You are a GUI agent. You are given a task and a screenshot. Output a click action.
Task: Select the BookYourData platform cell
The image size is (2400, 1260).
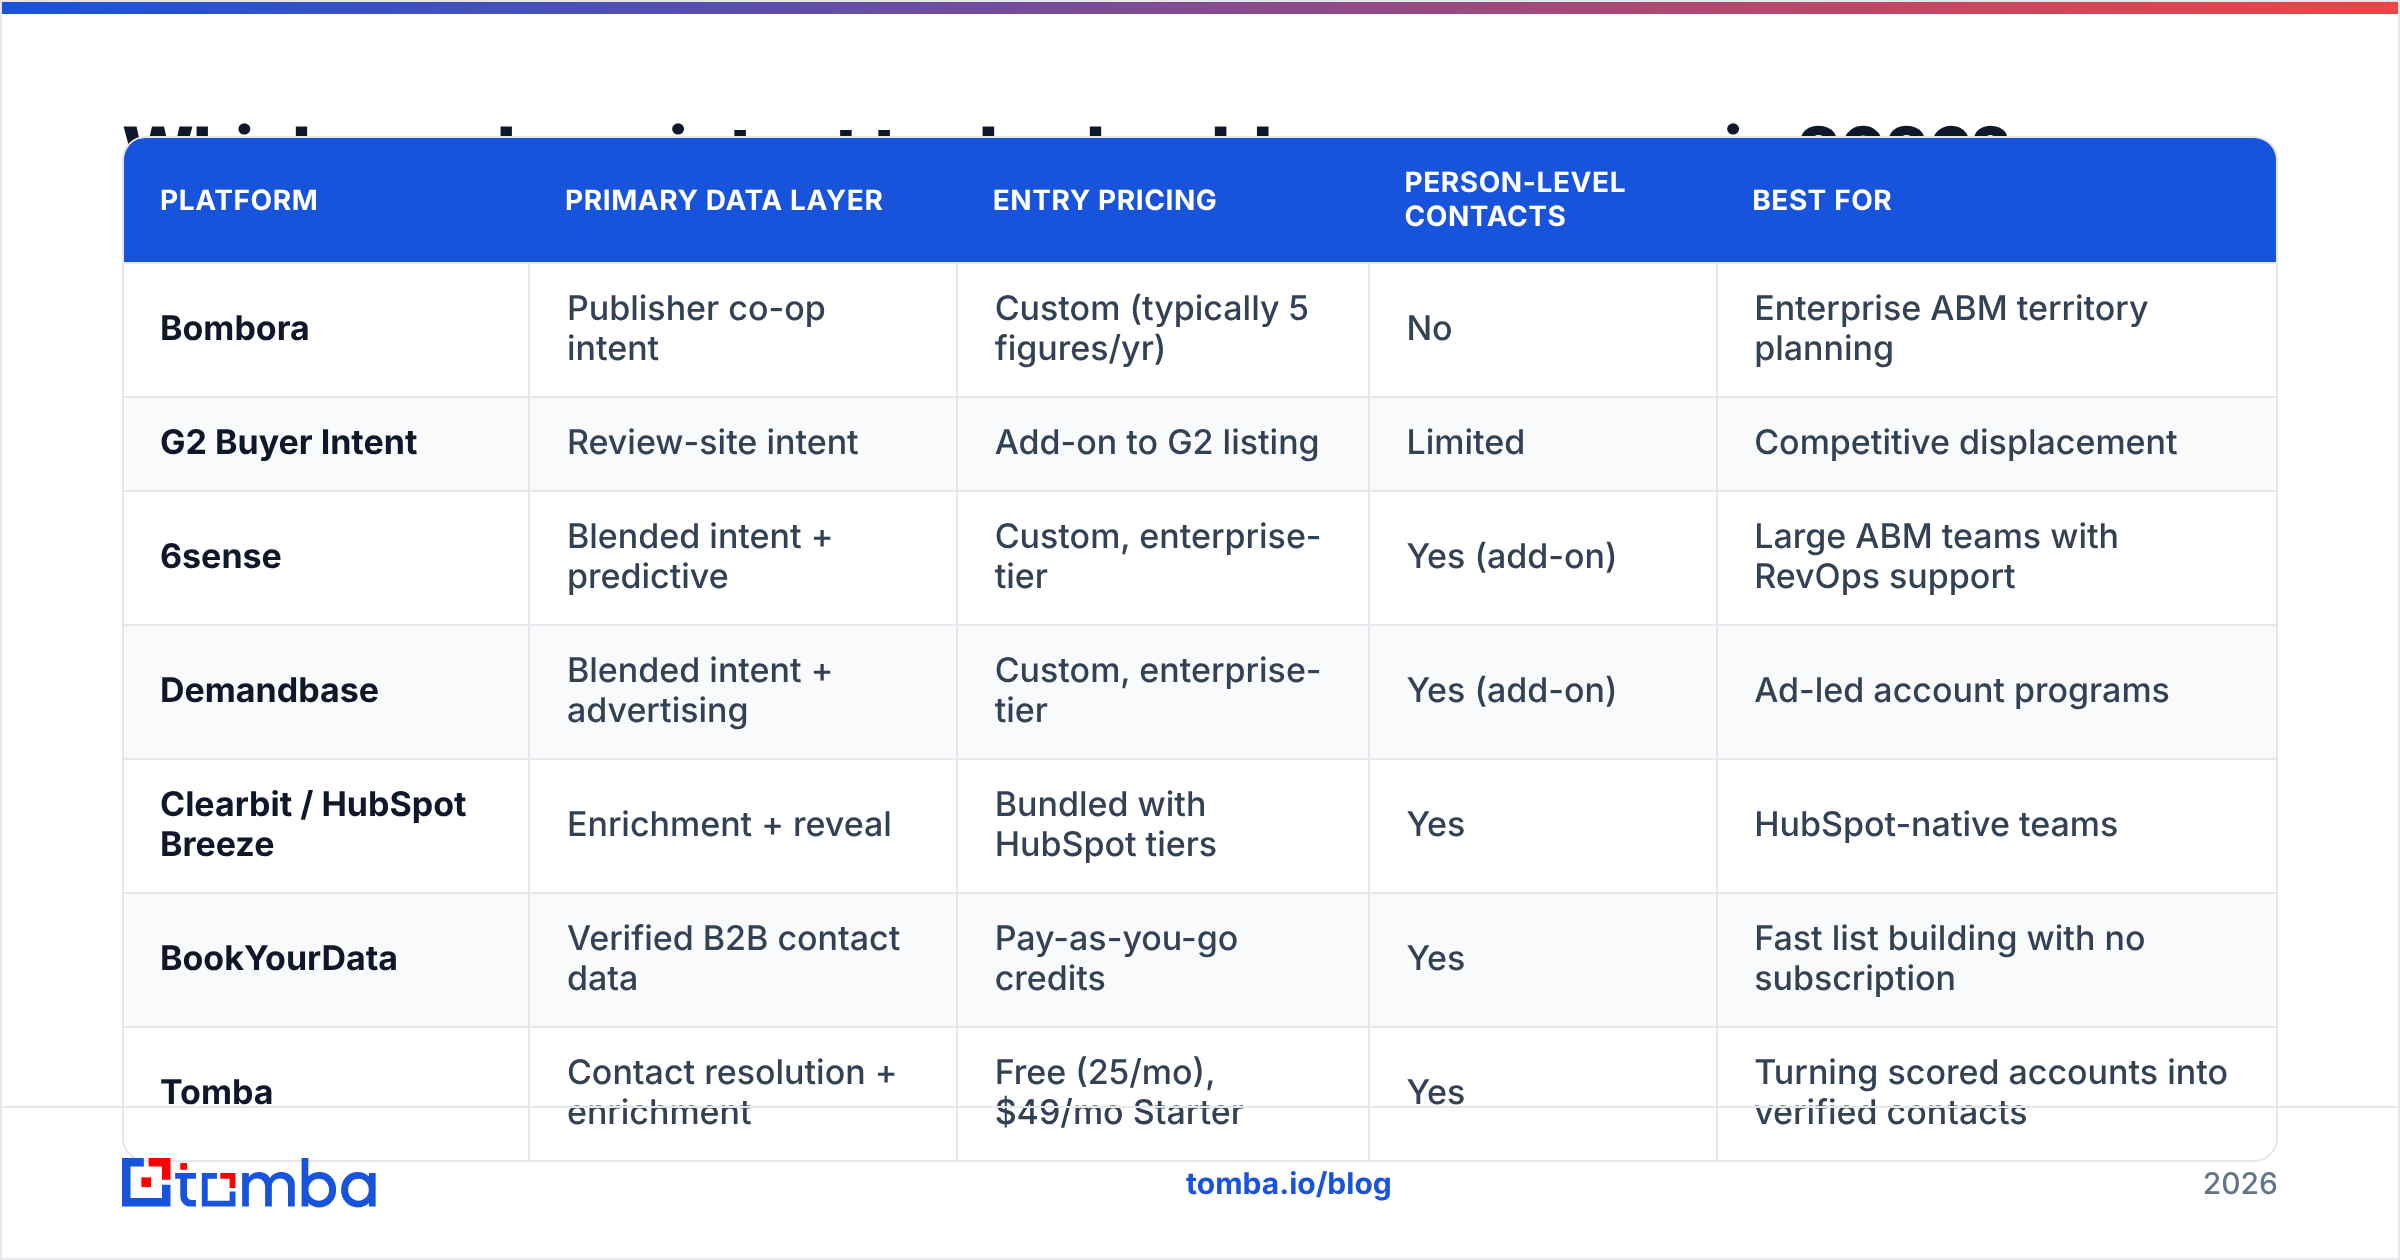point(326,959)
